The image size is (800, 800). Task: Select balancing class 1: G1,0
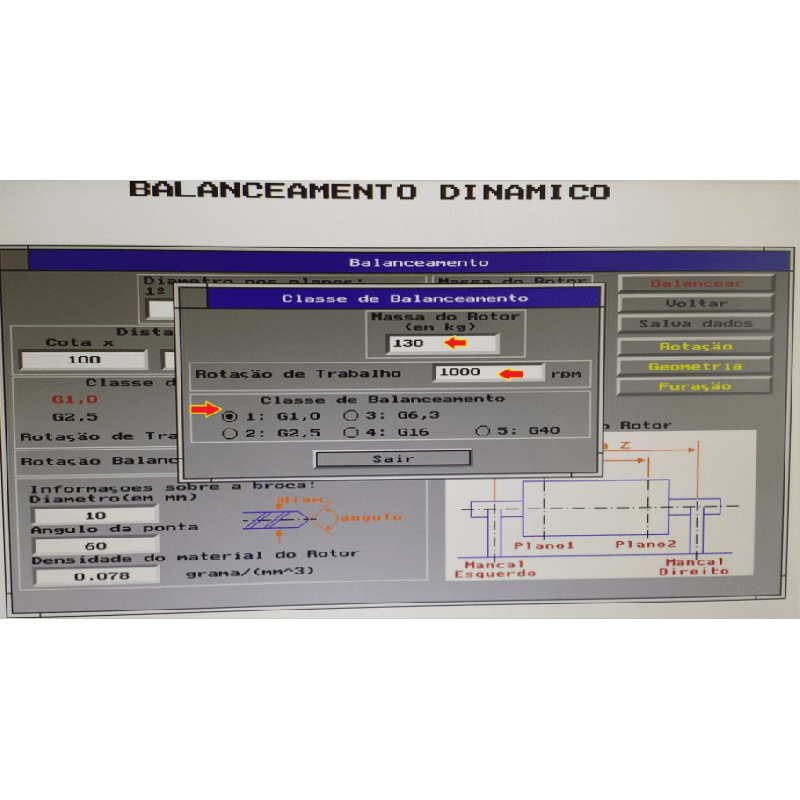tap(231, 415)
